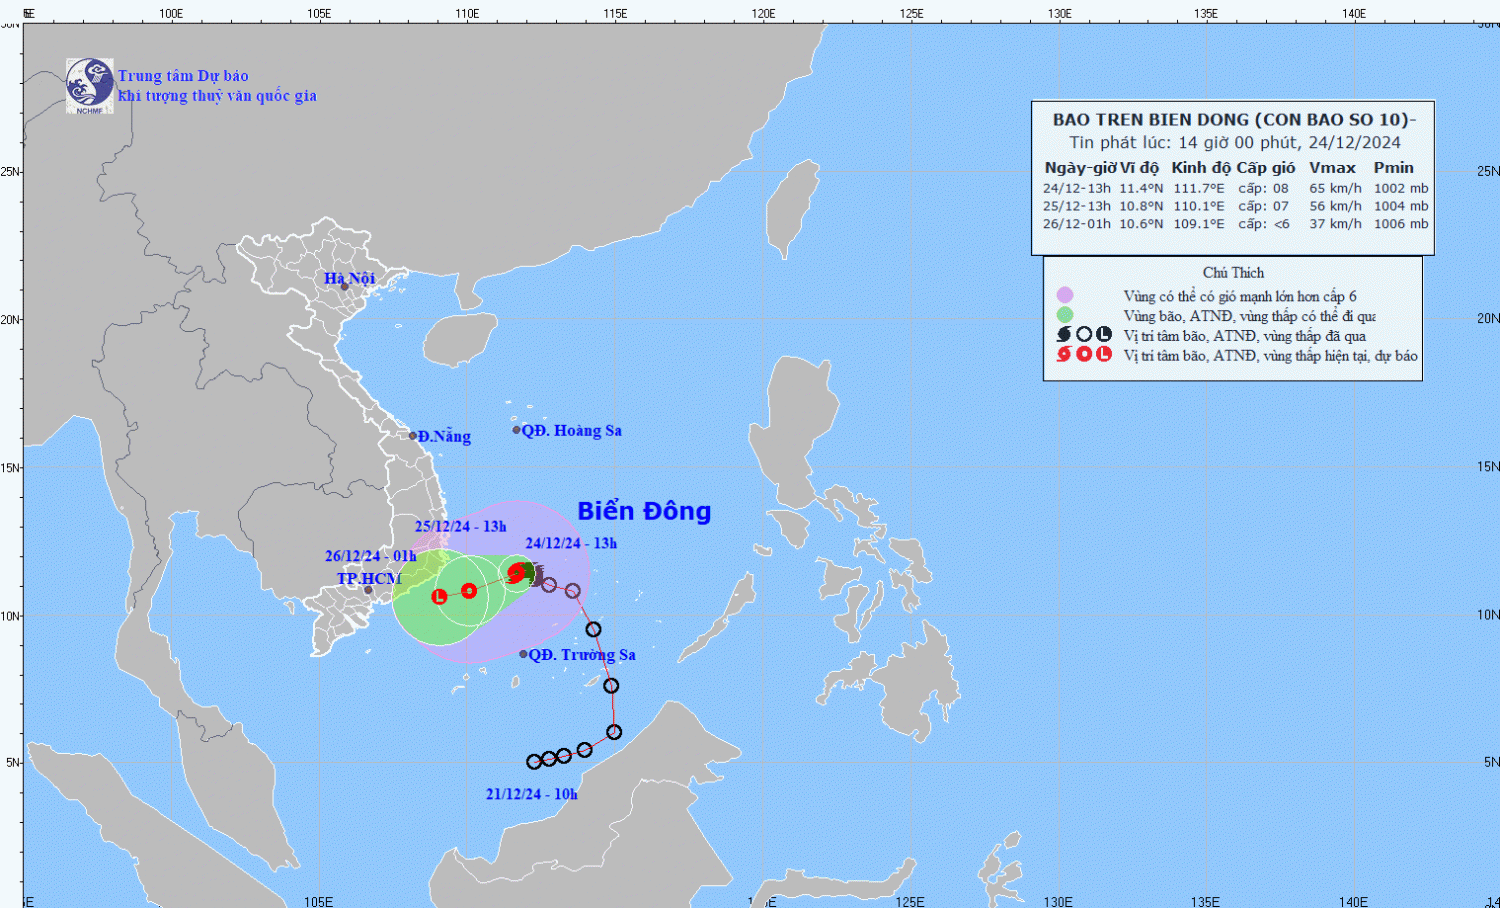
Task: Click the red L low-pressure forecast marker
Action: (439, 597)
